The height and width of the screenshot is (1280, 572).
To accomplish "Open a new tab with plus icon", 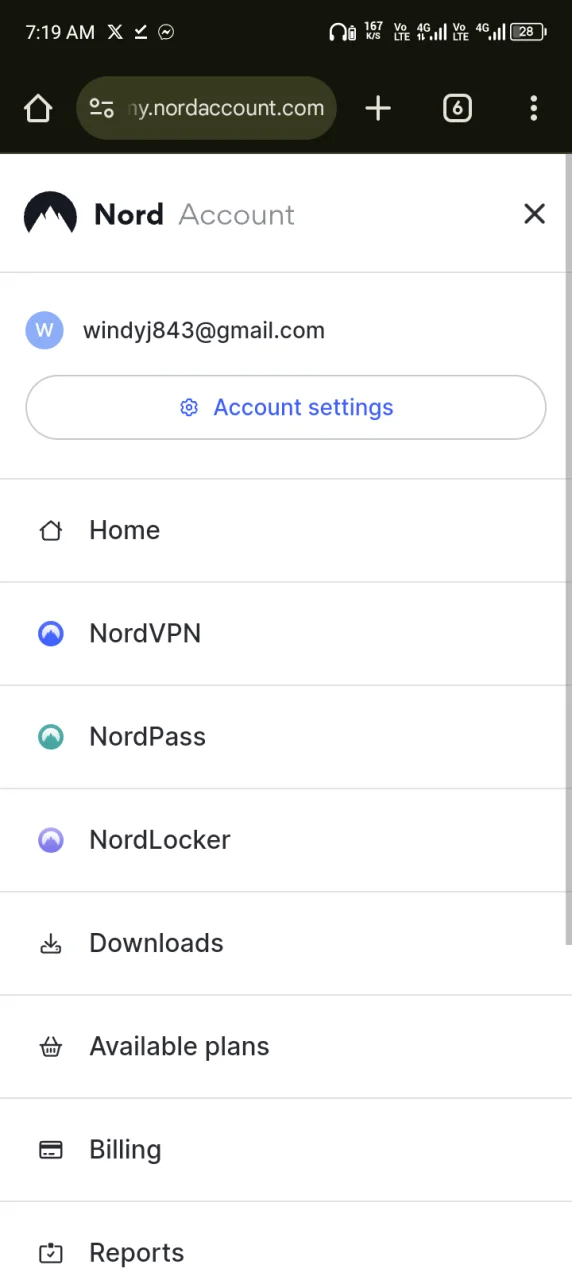I will (378, 108).
